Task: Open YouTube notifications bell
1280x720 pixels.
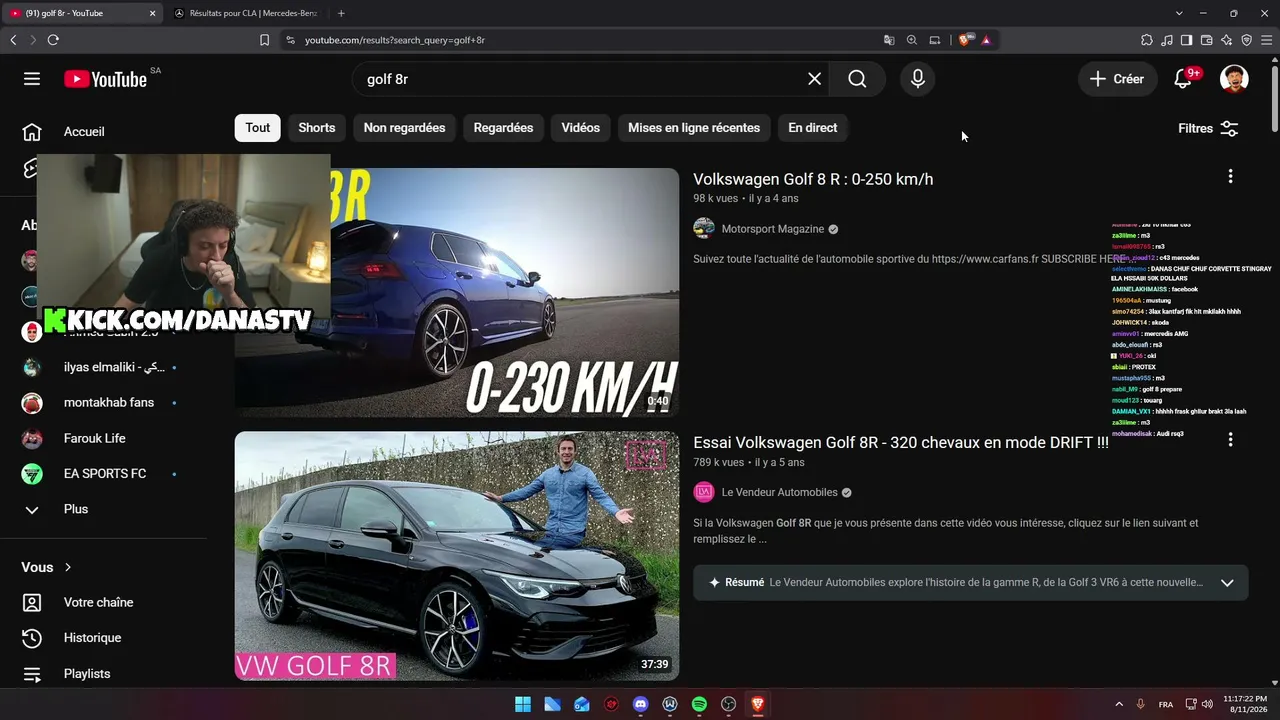Action: [1184, 79]
